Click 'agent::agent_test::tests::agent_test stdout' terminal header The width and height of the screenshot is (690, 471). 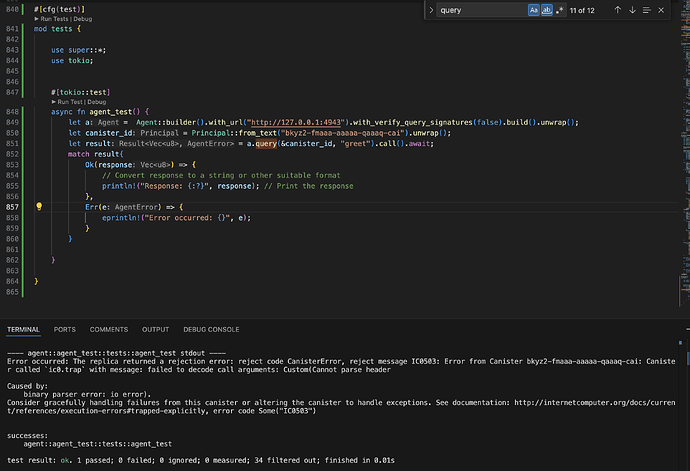(x=116, y=353)
